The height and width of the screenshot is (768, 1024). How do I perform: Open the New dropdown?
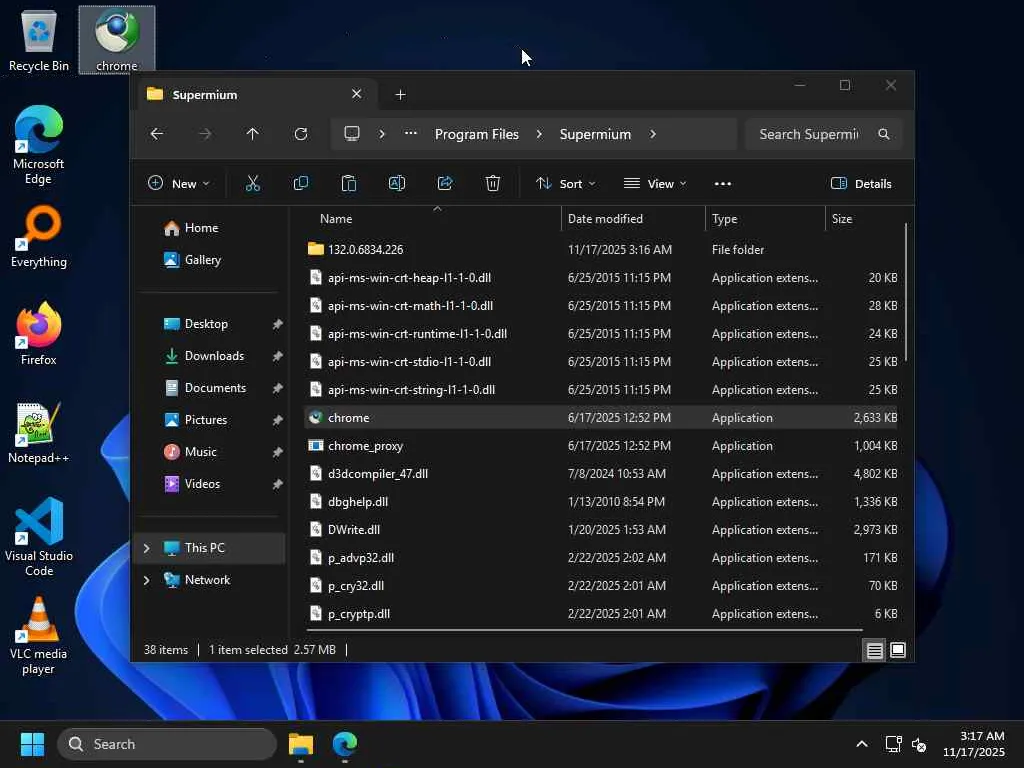[x=178, y=184]
